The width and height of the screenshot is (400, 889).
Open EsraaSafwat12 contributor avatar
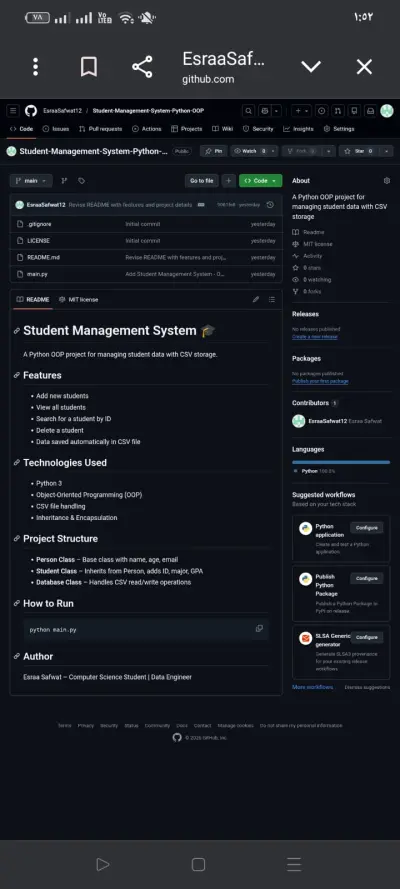coord(299,421)
